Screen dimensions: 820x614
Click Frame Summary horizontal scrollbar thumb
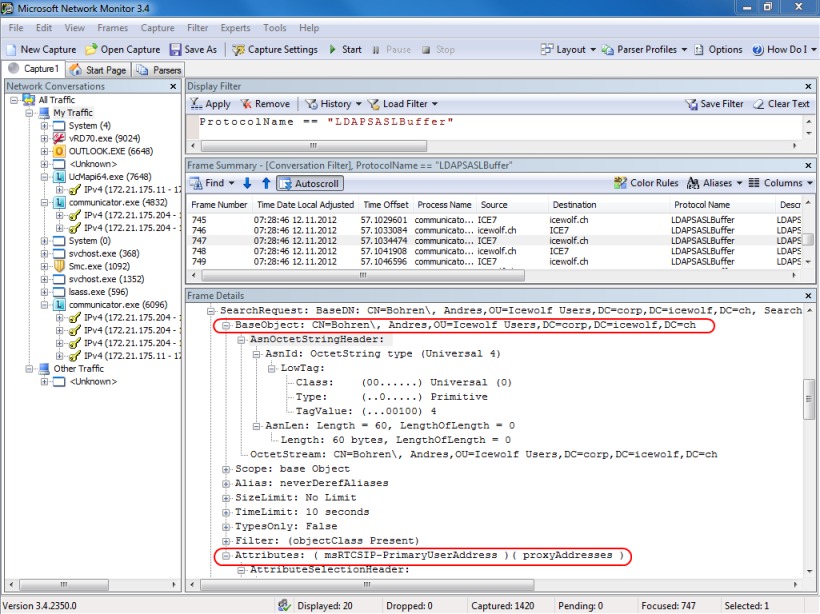coord(363,275)
